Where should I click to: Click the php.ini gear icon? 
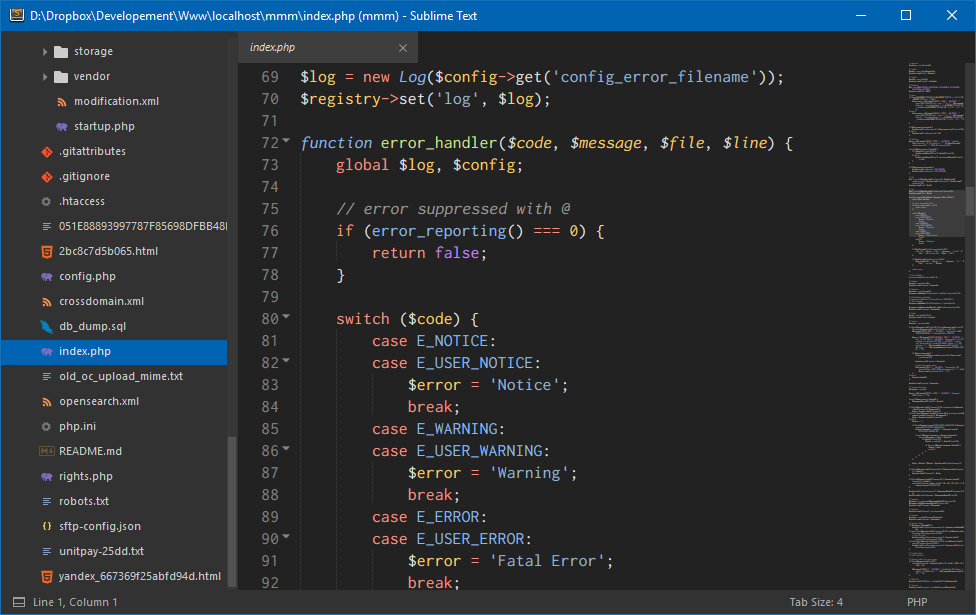[46, 426]
